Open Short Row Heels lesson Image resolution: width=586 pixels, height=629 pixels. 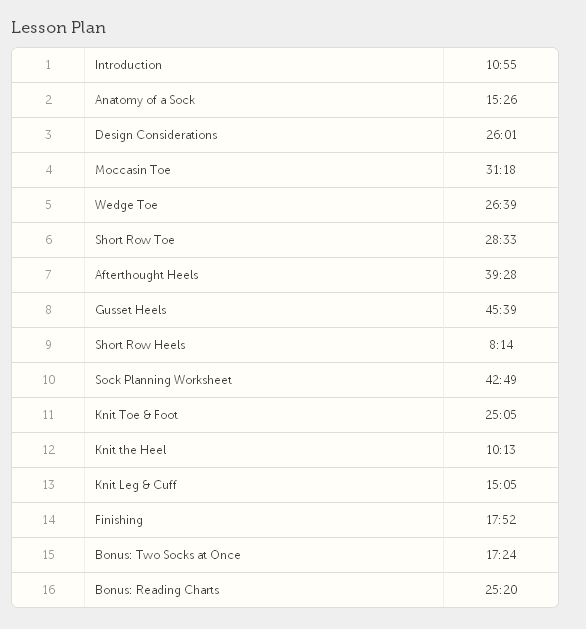(x=285, y=345)
